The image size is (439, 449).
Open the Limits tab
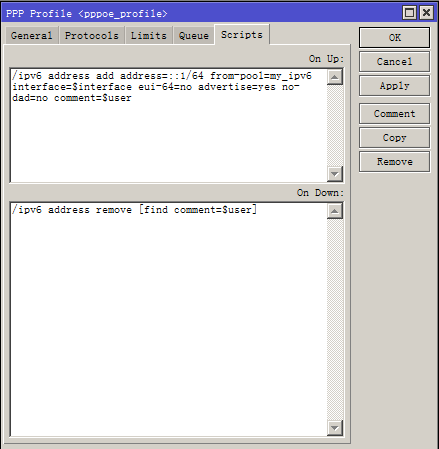point(149,35)
